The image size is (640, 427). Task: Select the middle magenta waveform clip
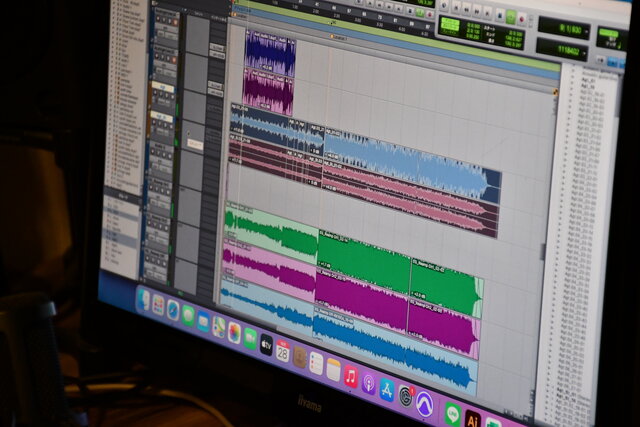pyautogui.click(x=361, y=301)
